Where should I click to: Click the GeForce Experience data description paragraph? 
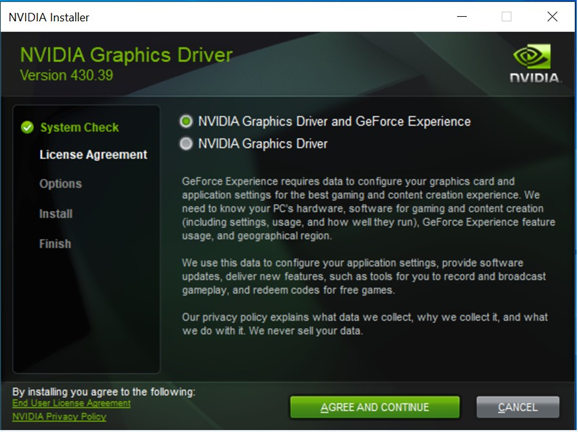[368, 209]
